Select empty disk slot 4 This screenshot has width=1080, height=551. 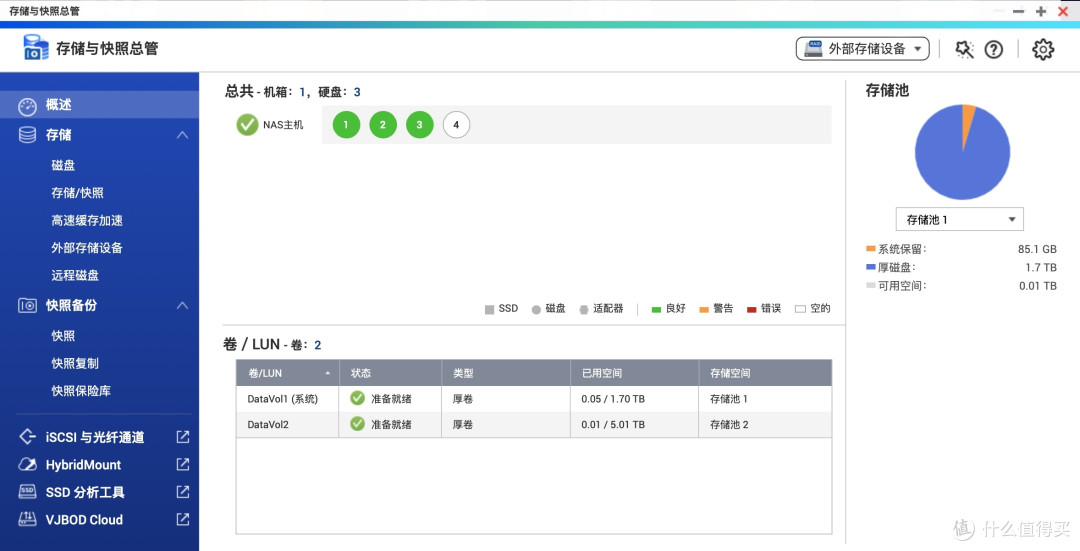point(456,125)
